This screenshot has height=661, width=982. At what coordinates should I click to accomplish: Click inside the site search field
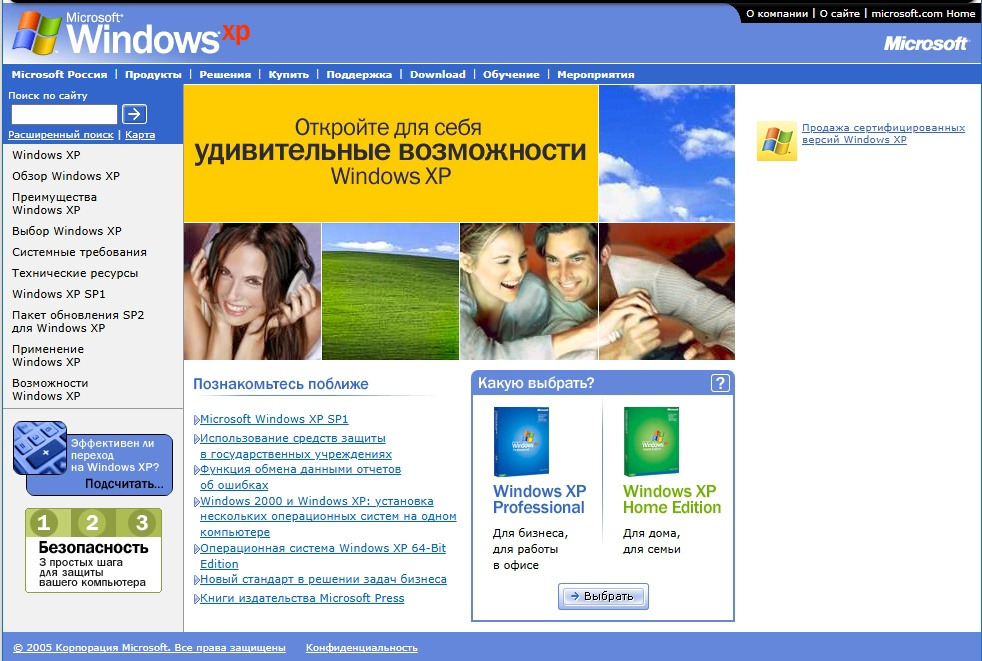(x=65, y=114)
